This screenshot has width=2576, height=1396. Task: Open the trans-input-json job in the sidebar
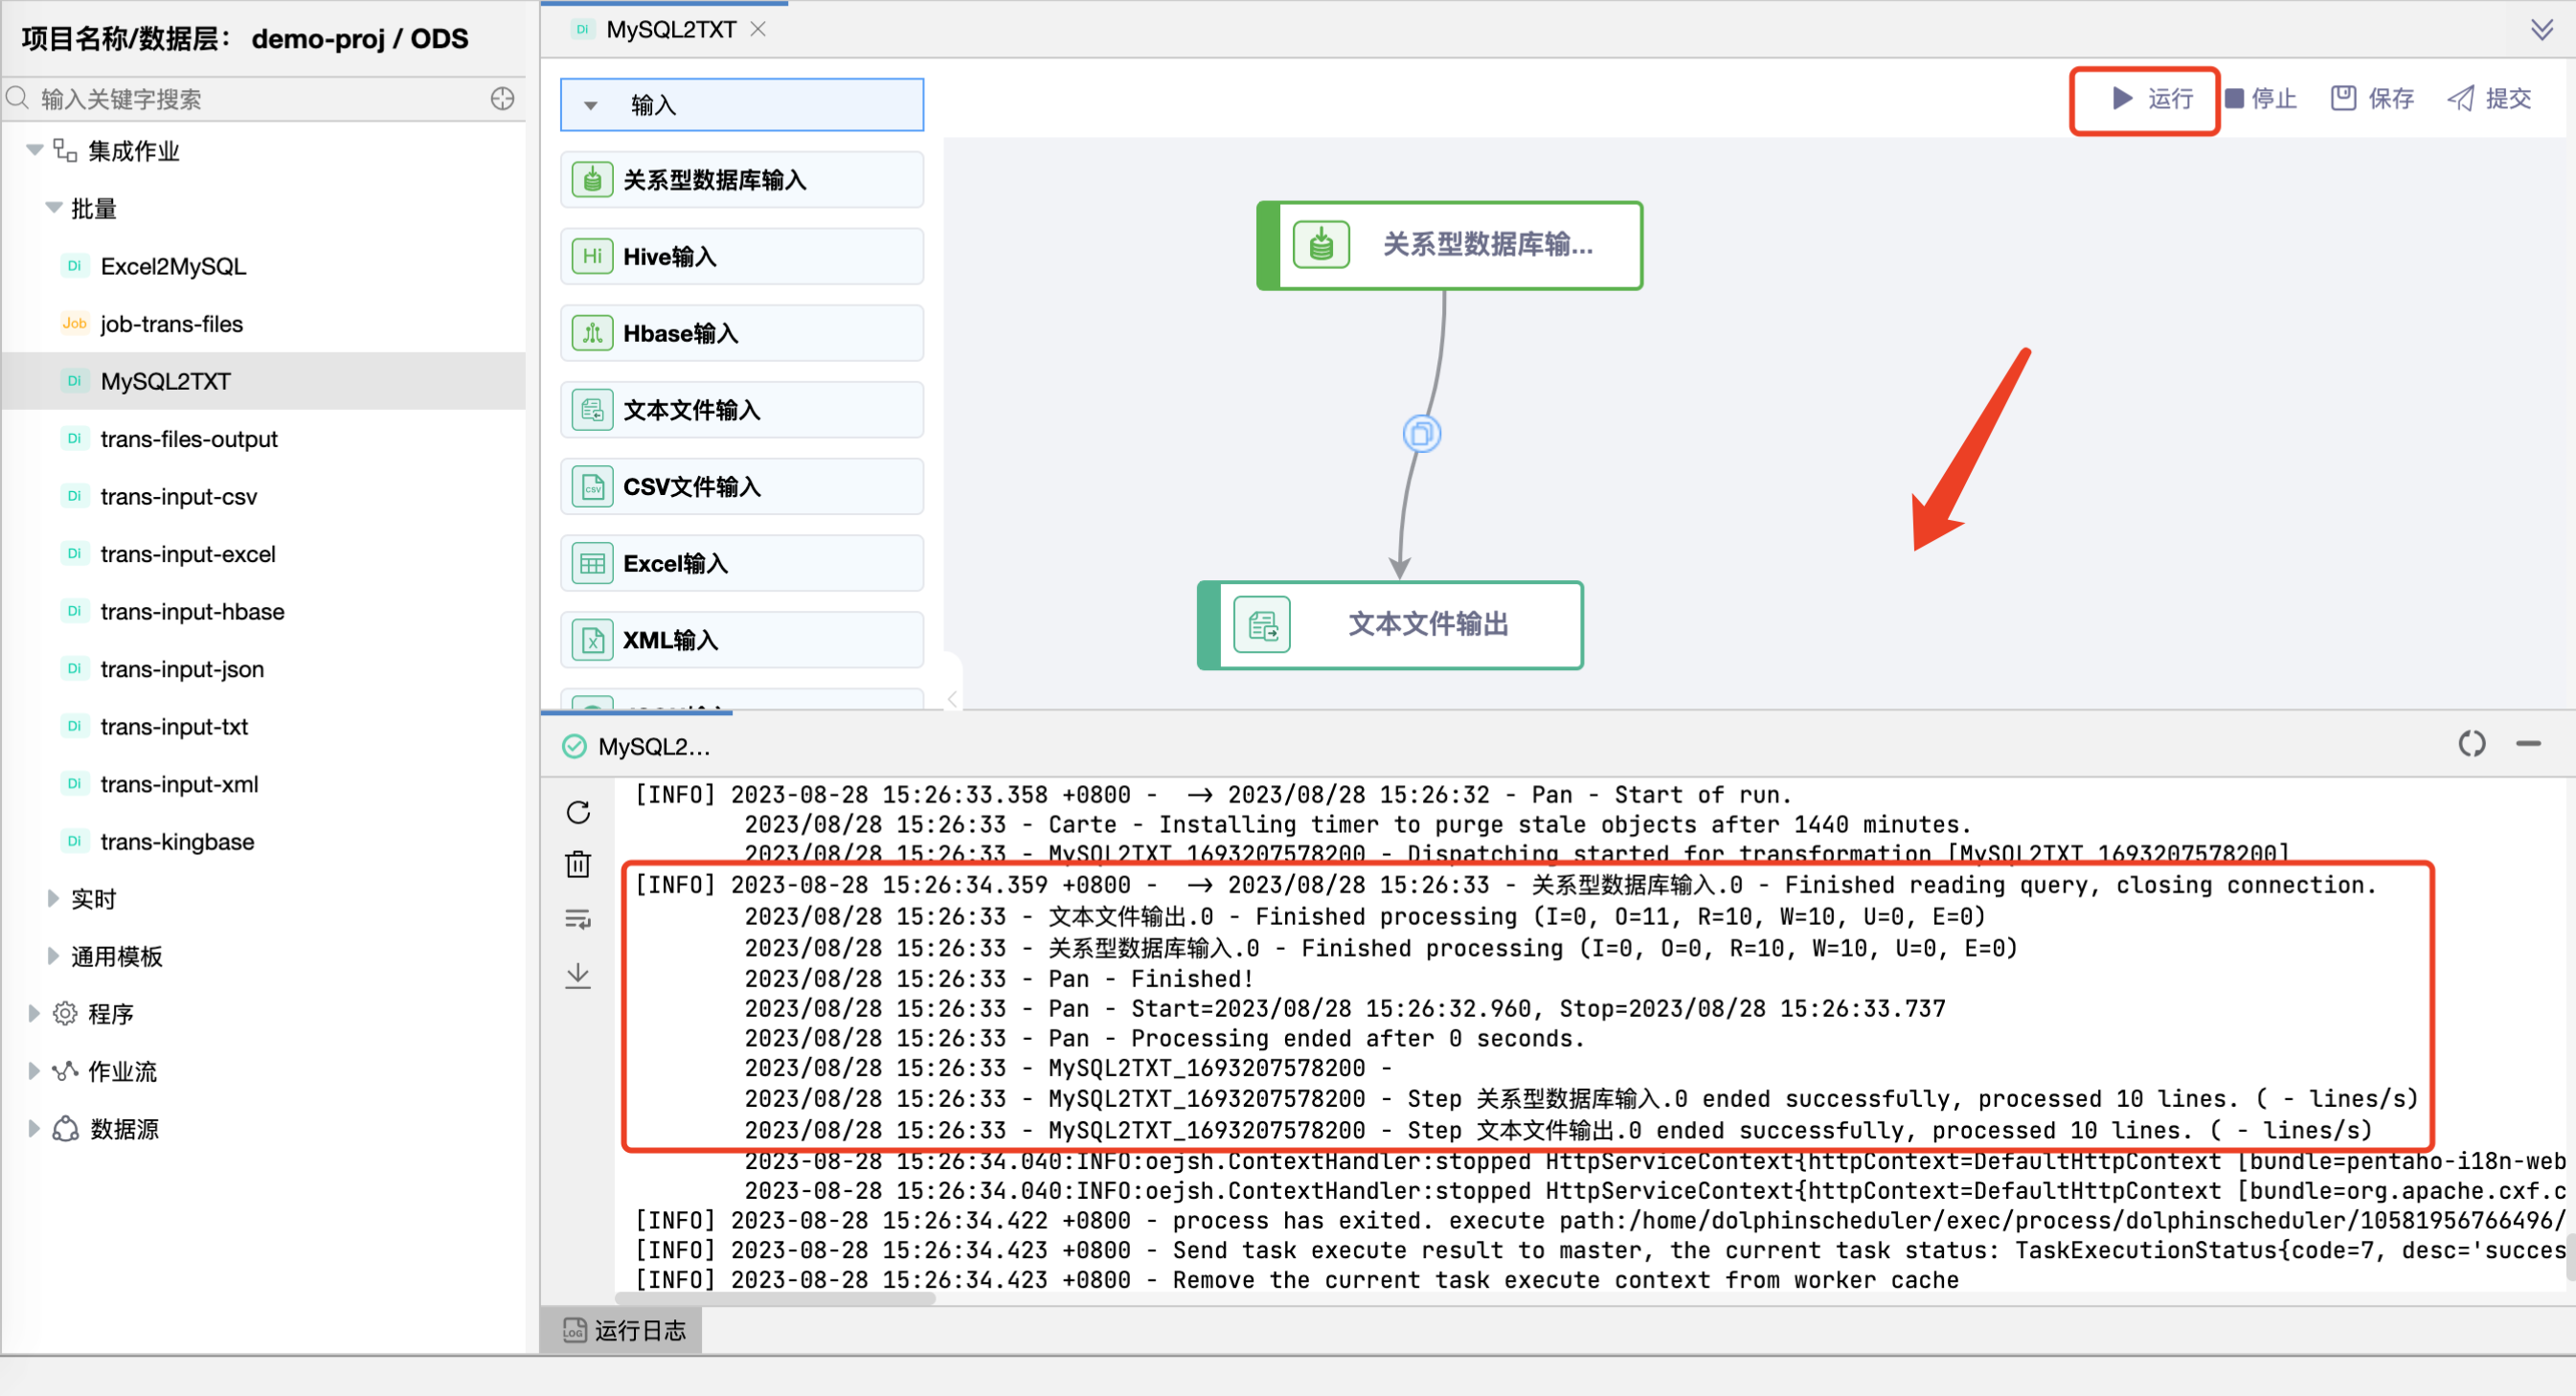coord(181,668)
